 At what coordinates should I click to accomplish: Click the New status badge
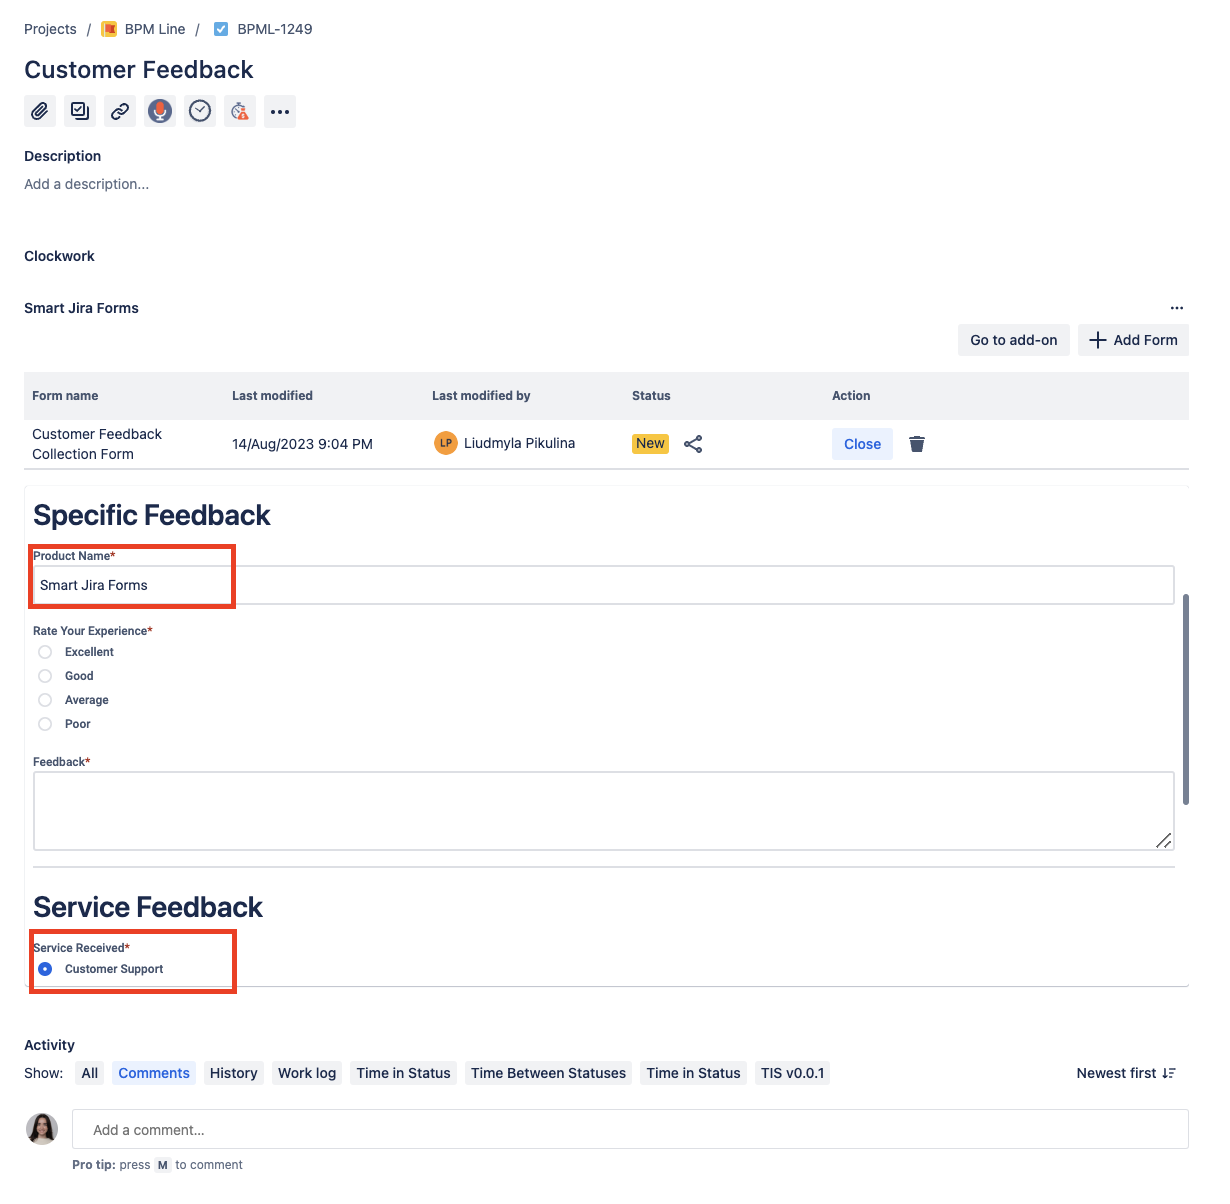[x=650, y=443]
